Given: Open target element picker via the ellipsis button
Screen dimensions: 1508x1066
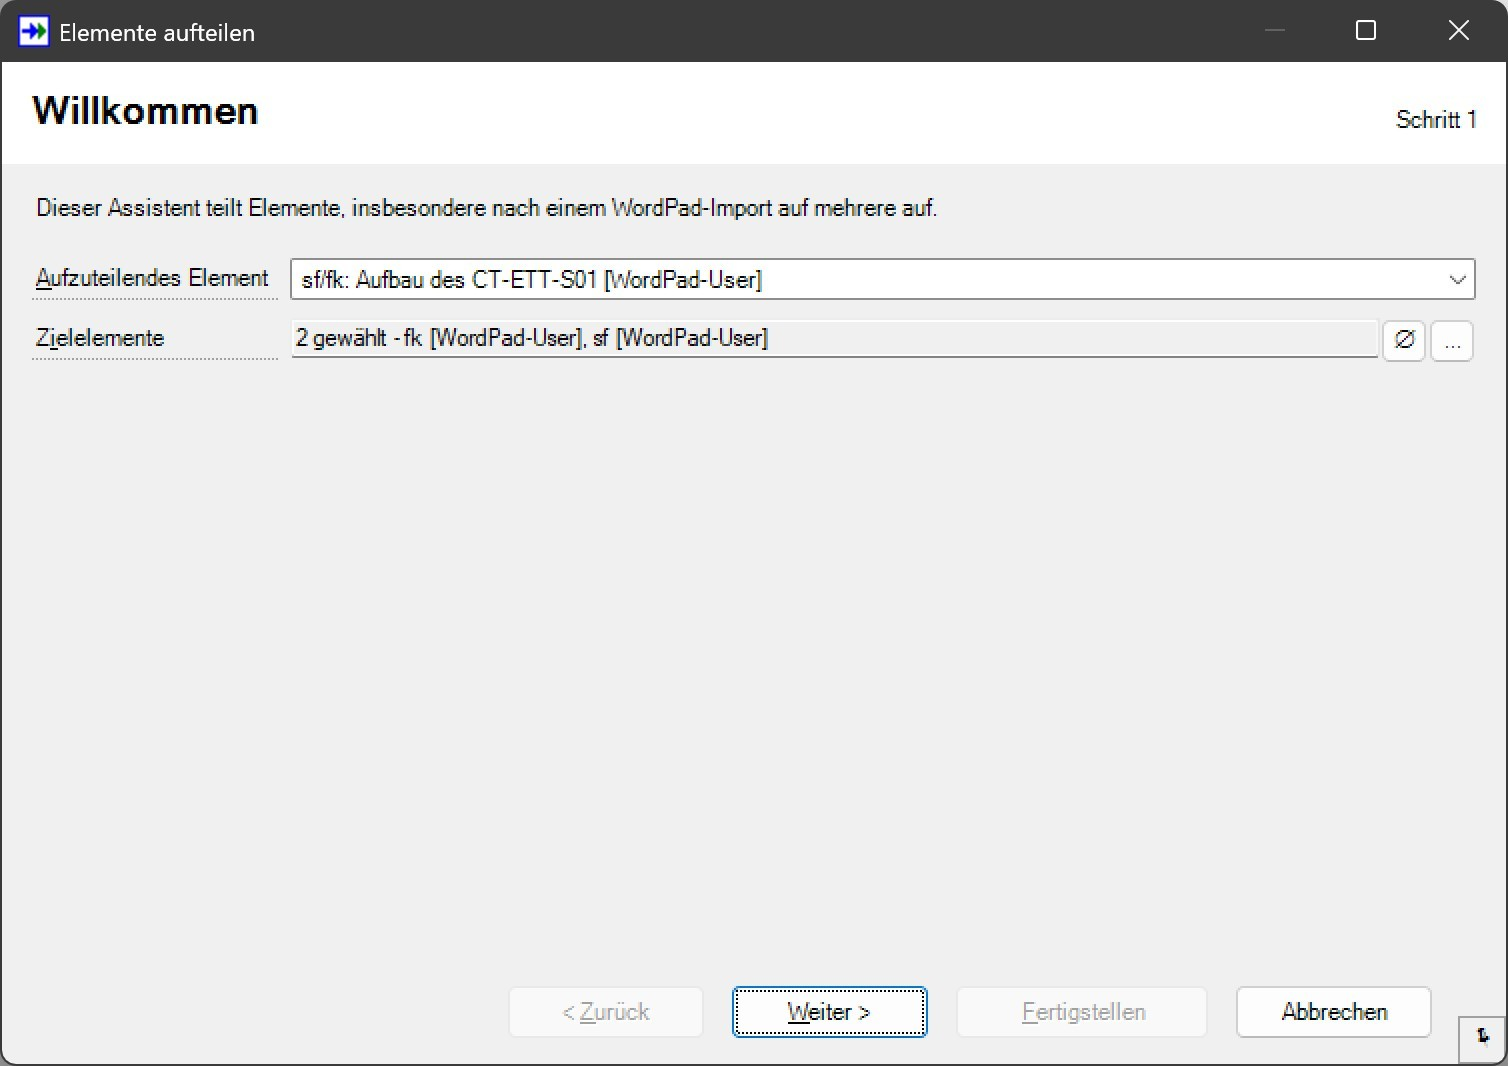Looking at the screenshot, I should point(1452,341).
